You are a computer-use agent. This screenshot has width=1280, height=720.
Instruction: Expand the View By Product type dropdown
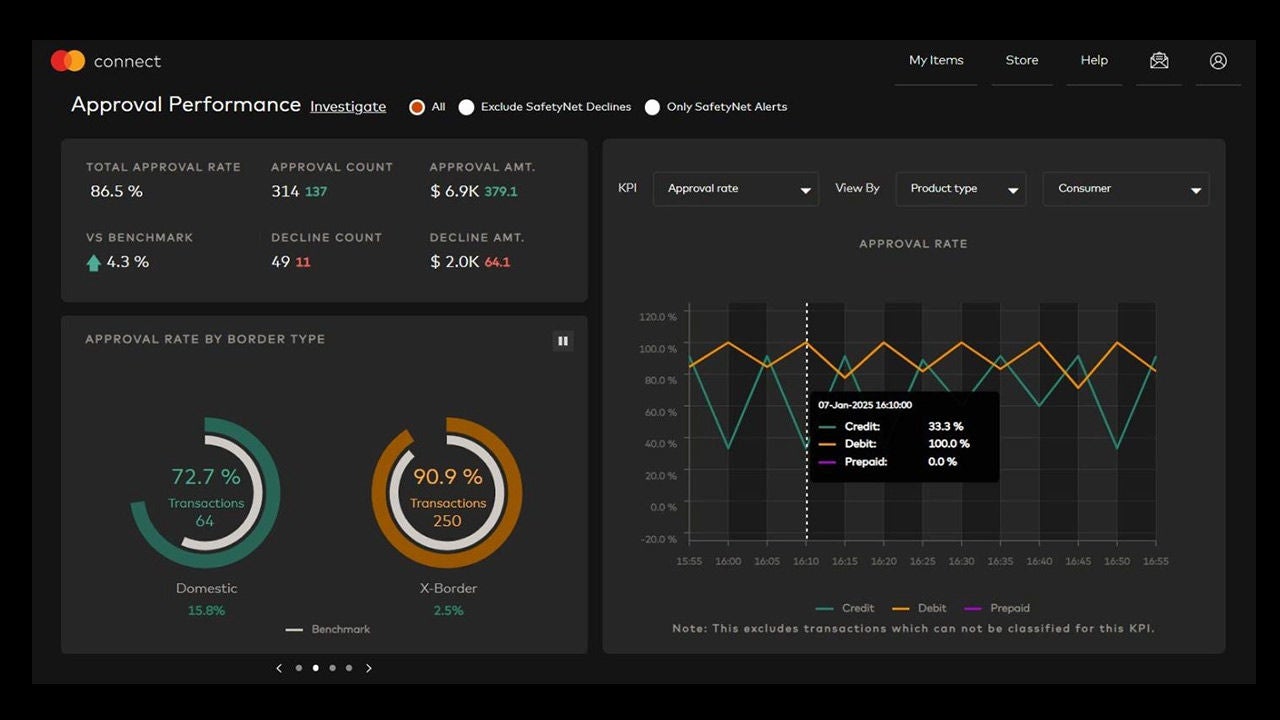960,189
